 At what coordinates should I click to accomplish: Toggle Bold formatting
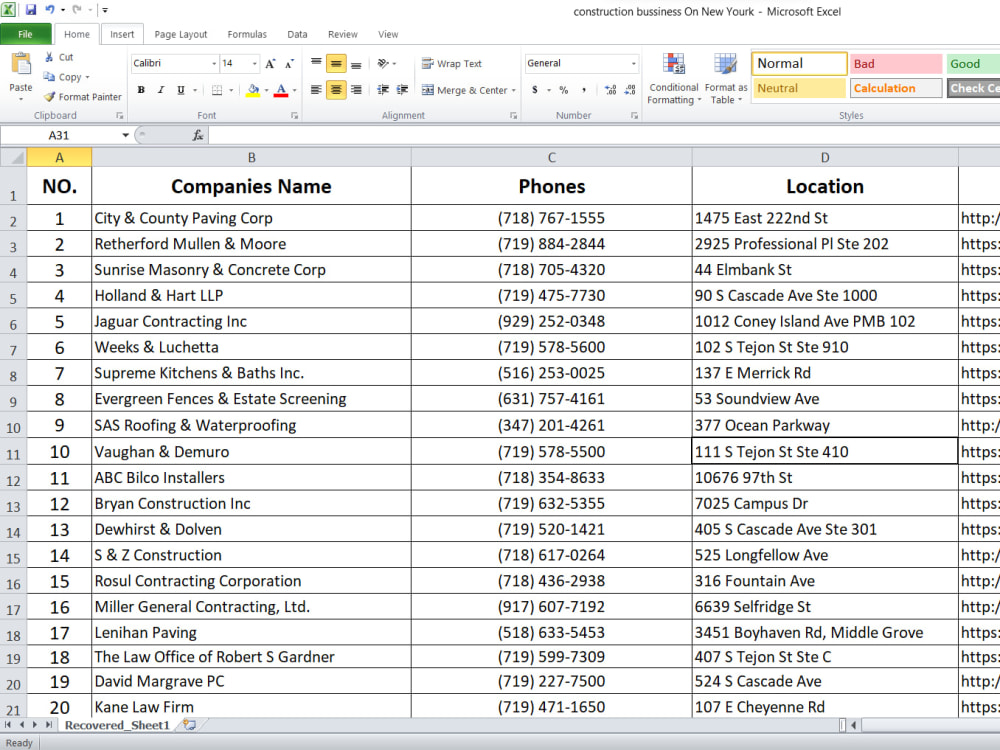click(141, 90)
